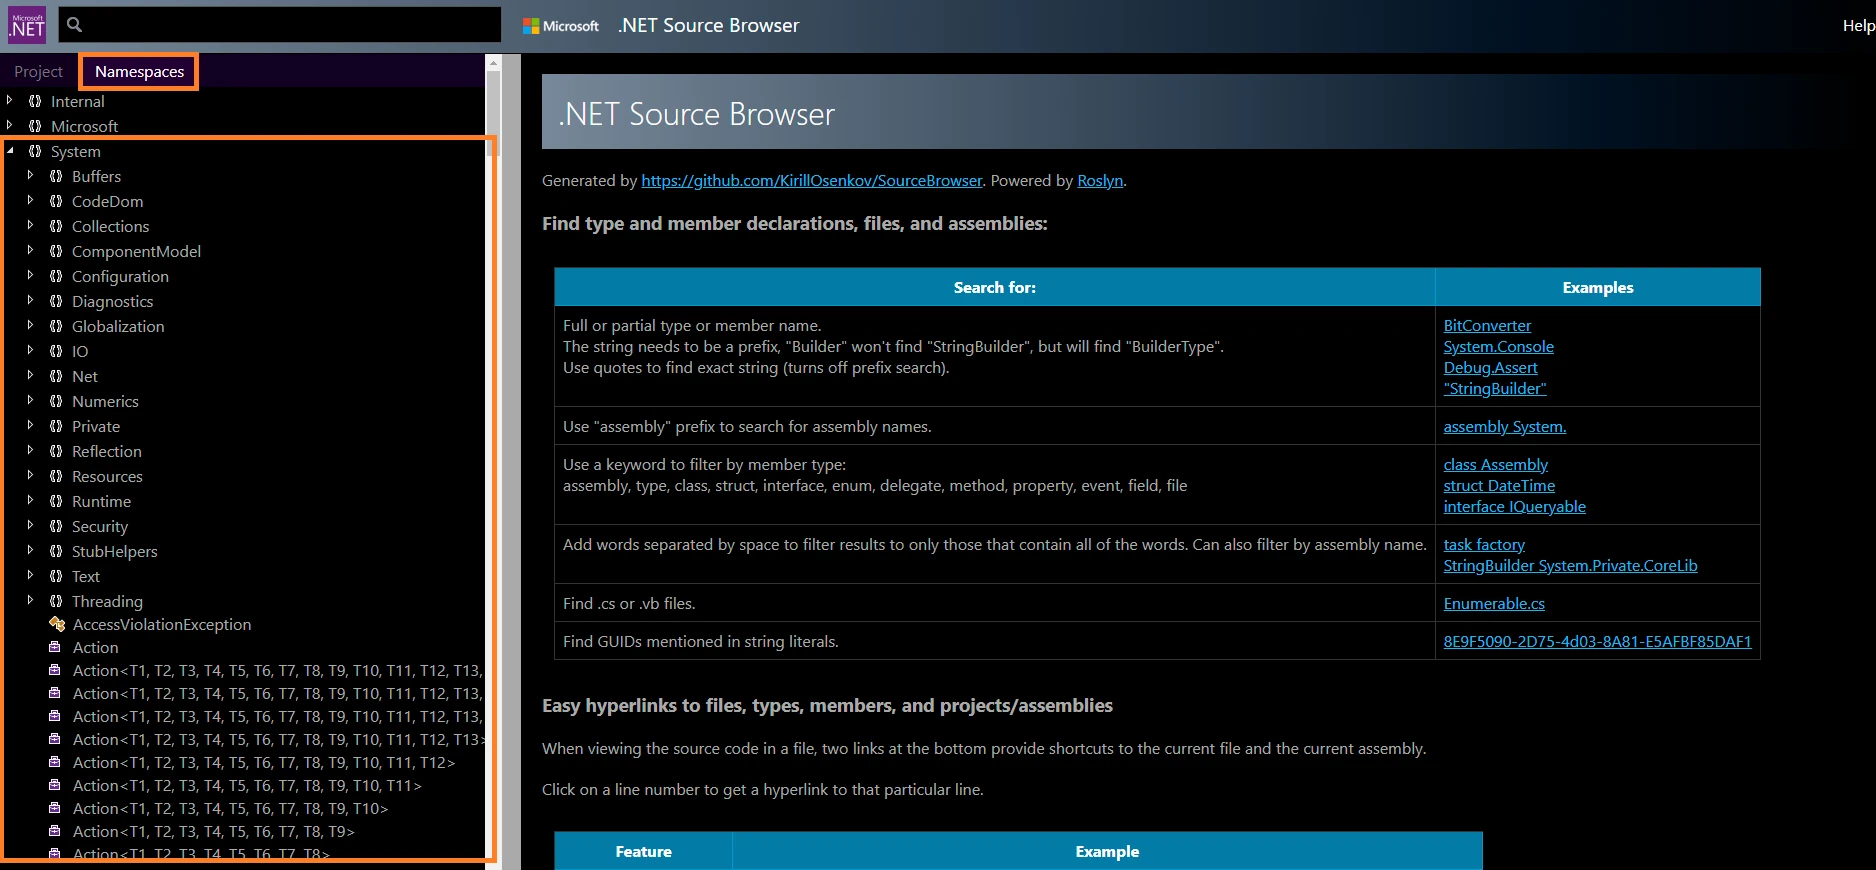Screen dimensions: 1876x870
Task: Switch to the Project tab
Action: coord(38,72)
